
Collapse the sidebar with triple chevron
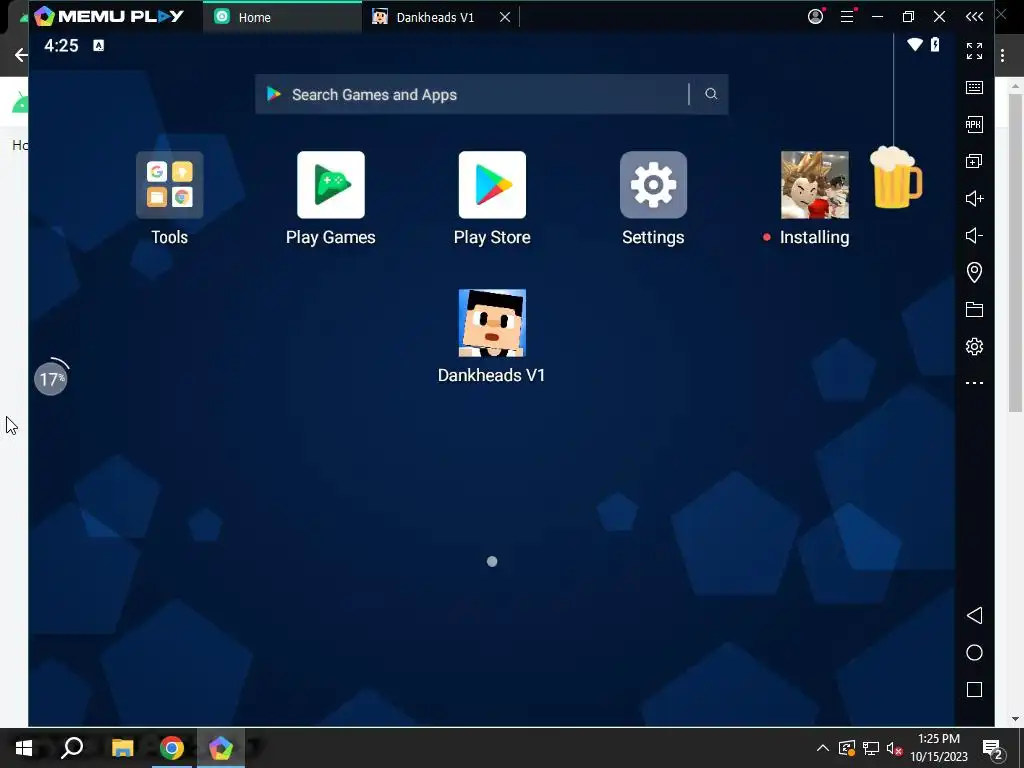click(974, 16)
